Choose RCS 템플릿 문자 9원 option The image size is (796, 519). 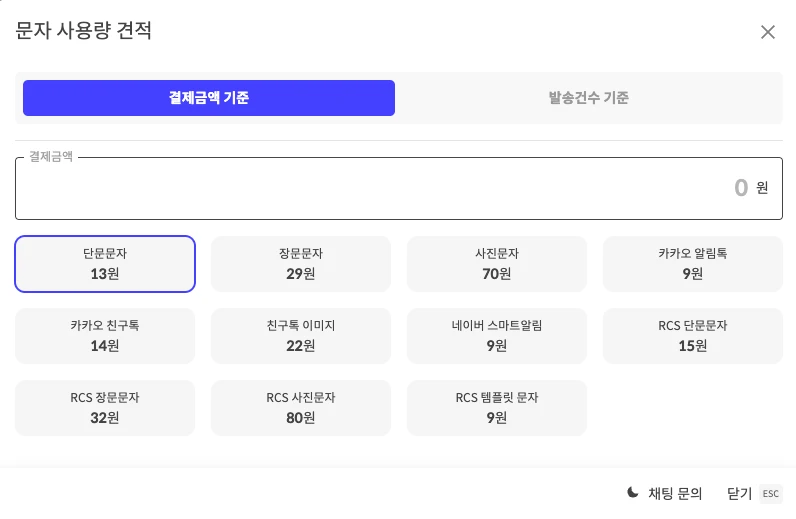click(x=496, y=408)
